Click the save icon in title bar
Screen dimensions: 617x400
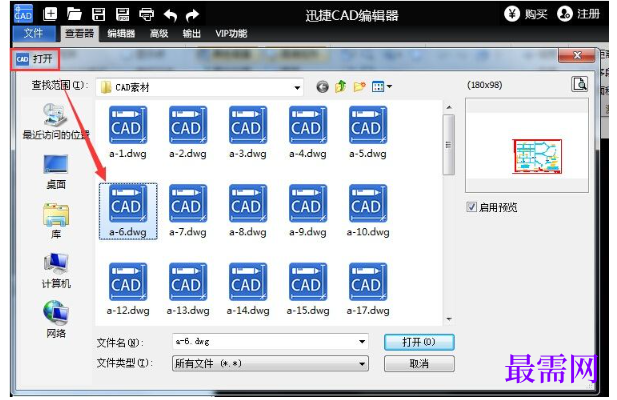pyautogui.click(x=98, y=14)
